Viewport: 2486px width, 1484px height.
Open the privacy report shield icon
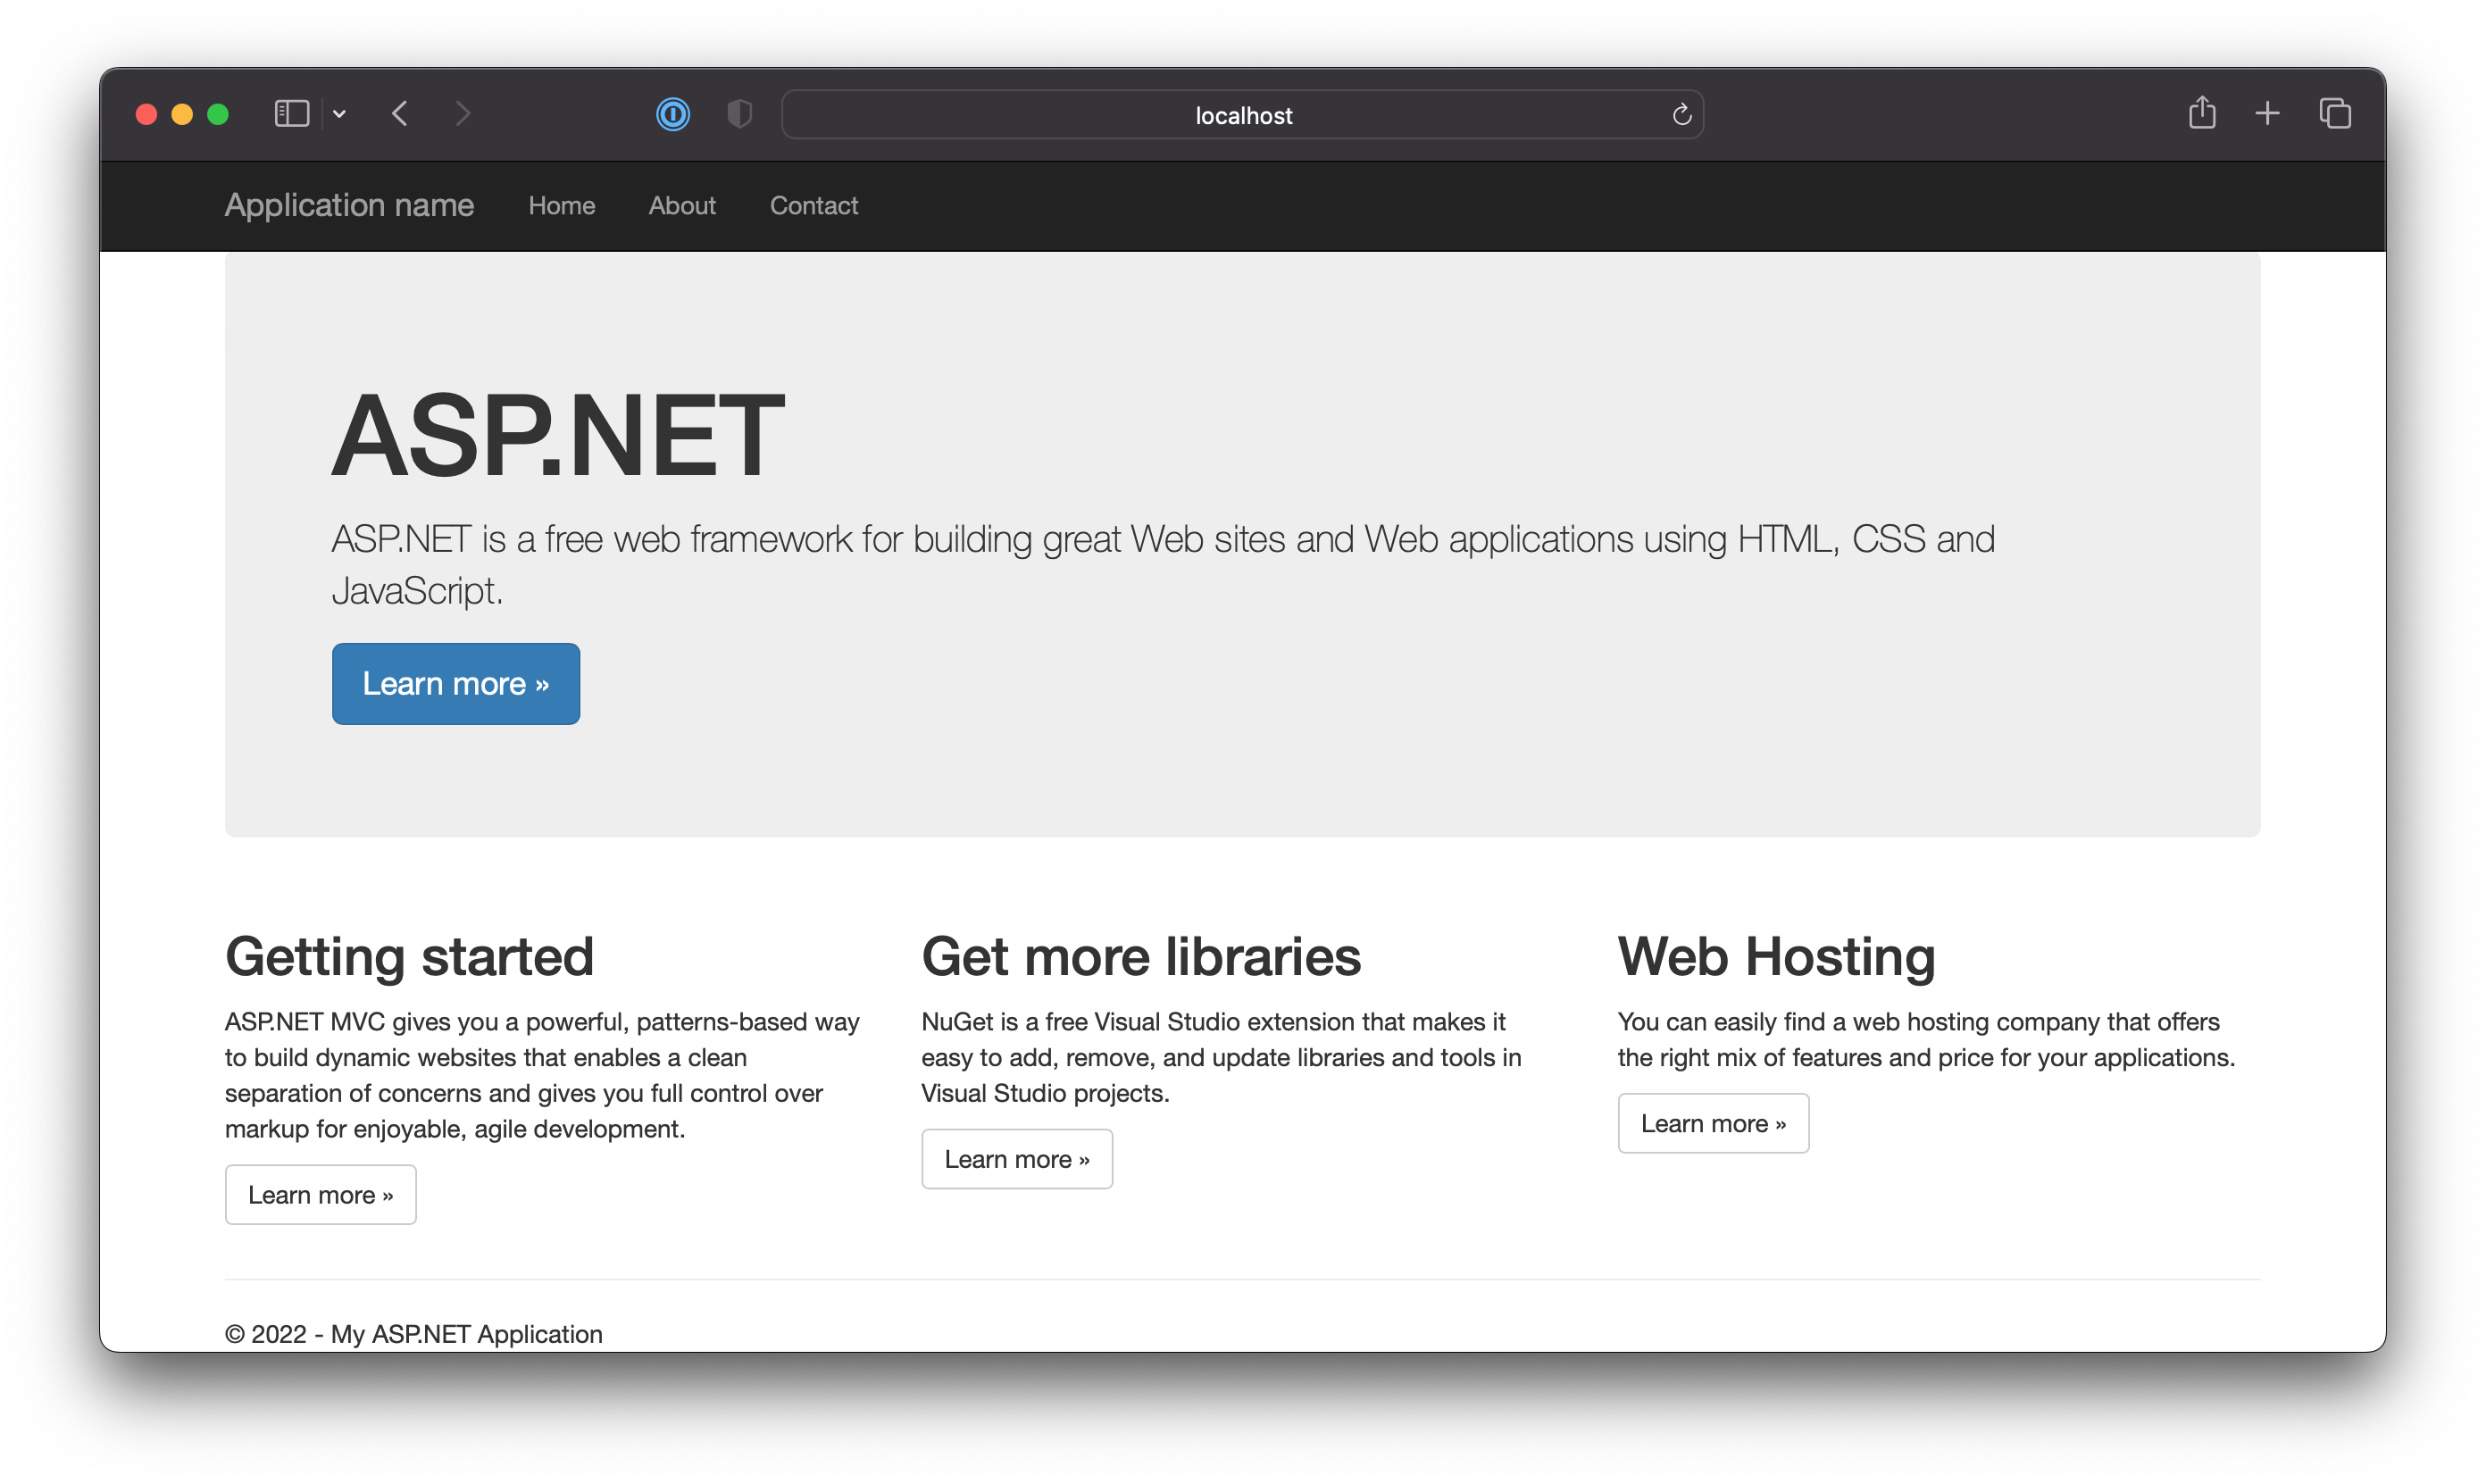(x=739, y=114)
